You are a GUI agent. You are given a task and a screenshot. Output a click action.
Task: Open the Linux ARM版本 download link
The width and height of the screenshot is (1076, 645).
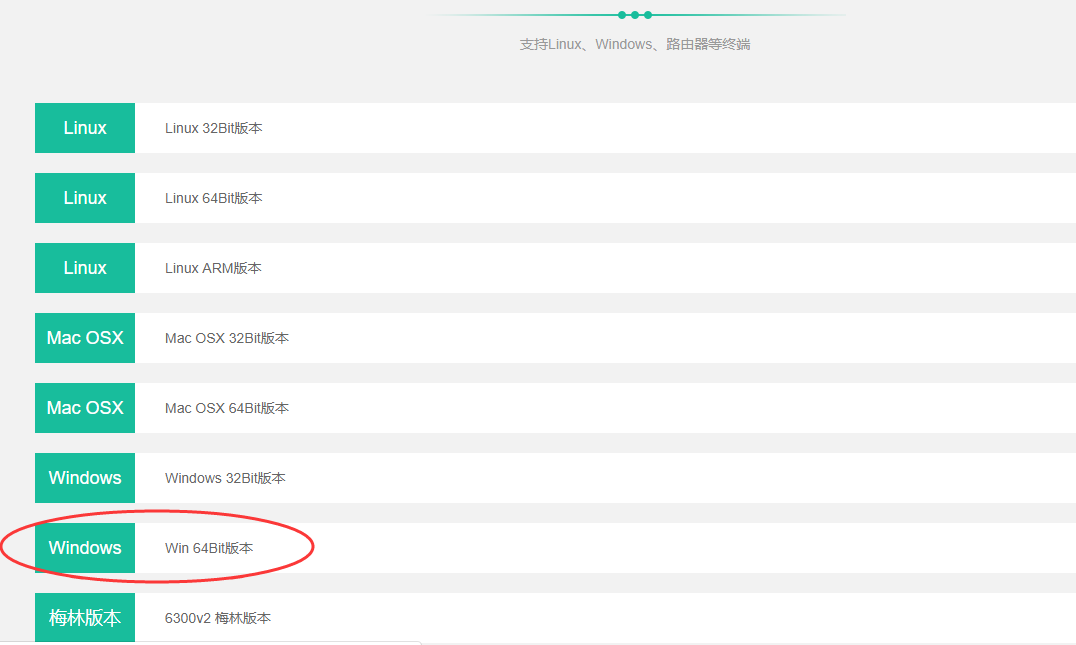pyautogui.click(x=213, y=268)
